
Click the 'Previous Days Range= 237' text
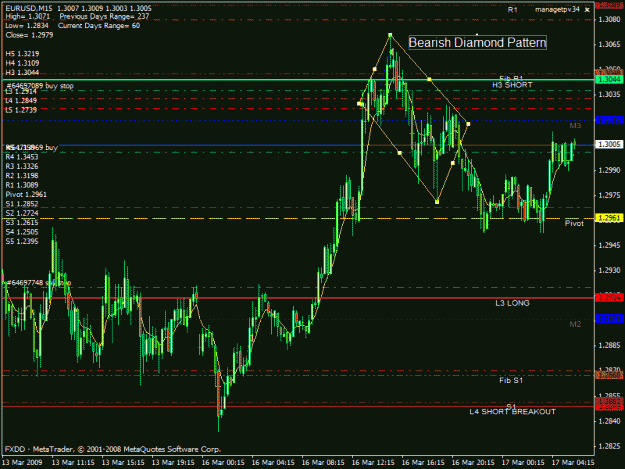coord(104,17)
